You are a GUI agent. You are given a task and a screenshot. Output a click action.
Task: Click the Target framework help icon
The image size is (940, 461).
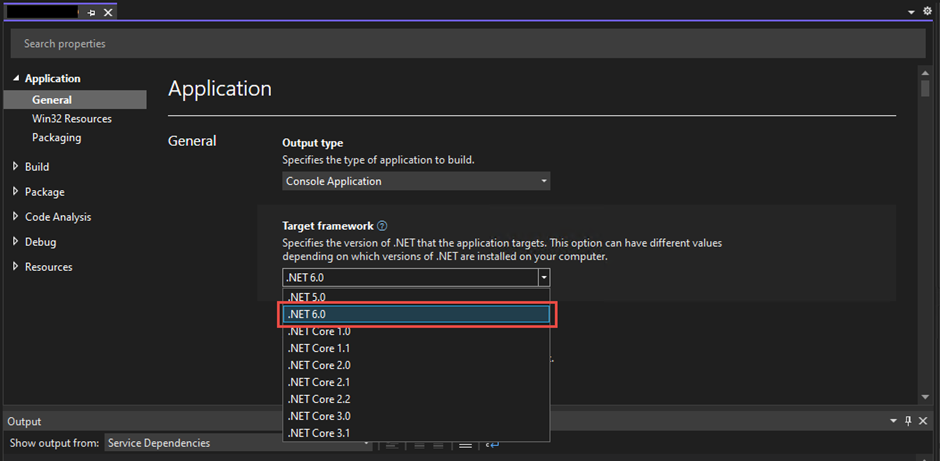click(382, 227)
